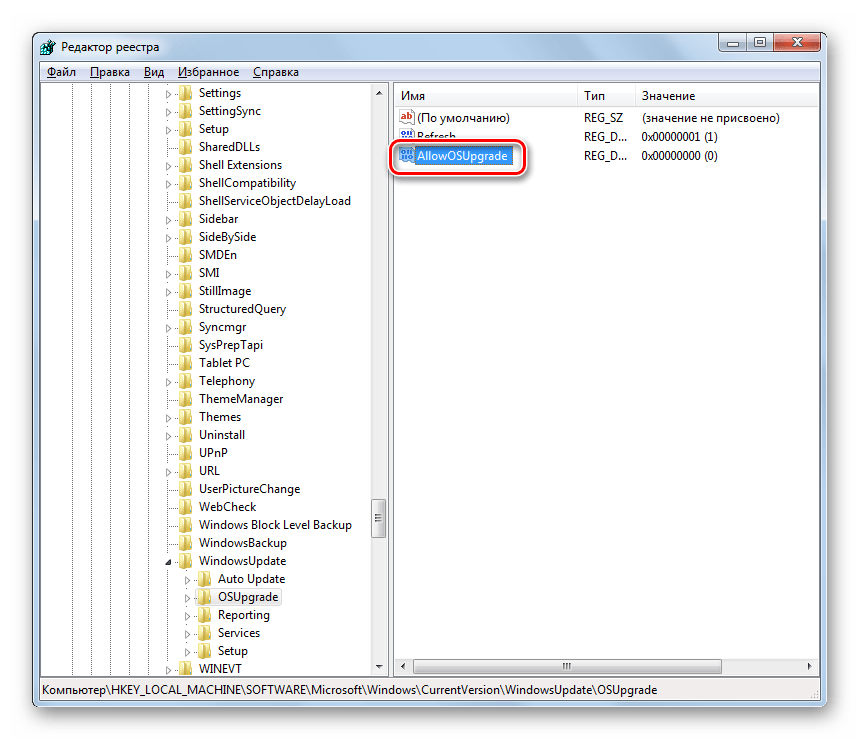Click the tree pane vertical scrollbar thumb
860x740 pixels.
379,518
